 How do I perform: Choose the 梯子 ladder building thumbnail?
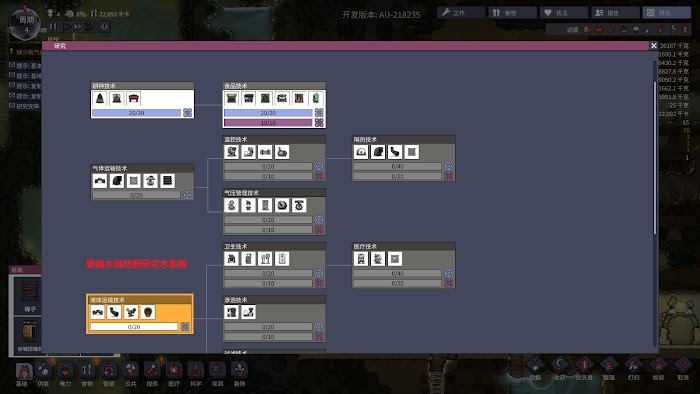[x=28, y=295]
